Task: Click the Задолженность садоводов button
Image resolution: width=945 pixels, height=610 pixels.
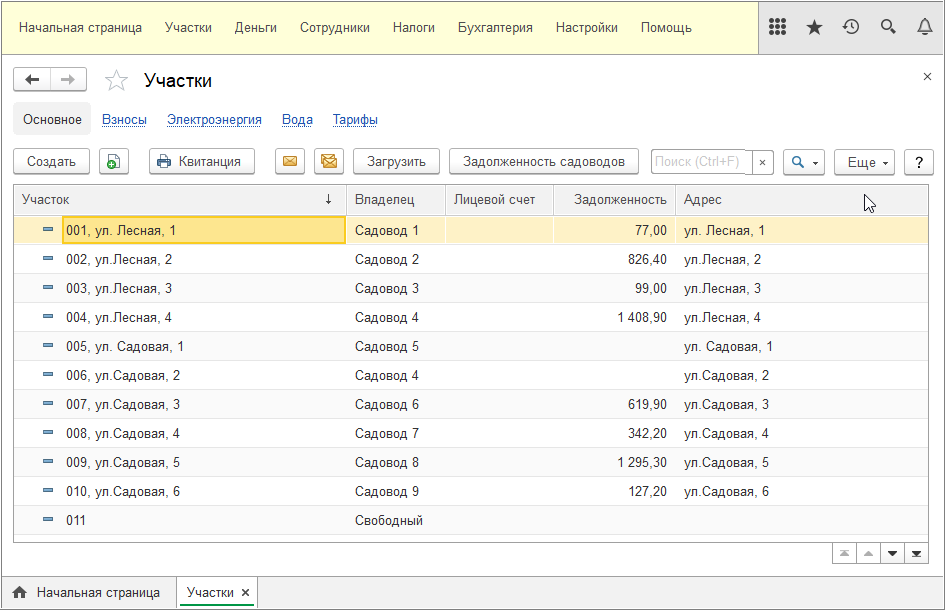Action: pyautogui.click(x=544, y=161)
